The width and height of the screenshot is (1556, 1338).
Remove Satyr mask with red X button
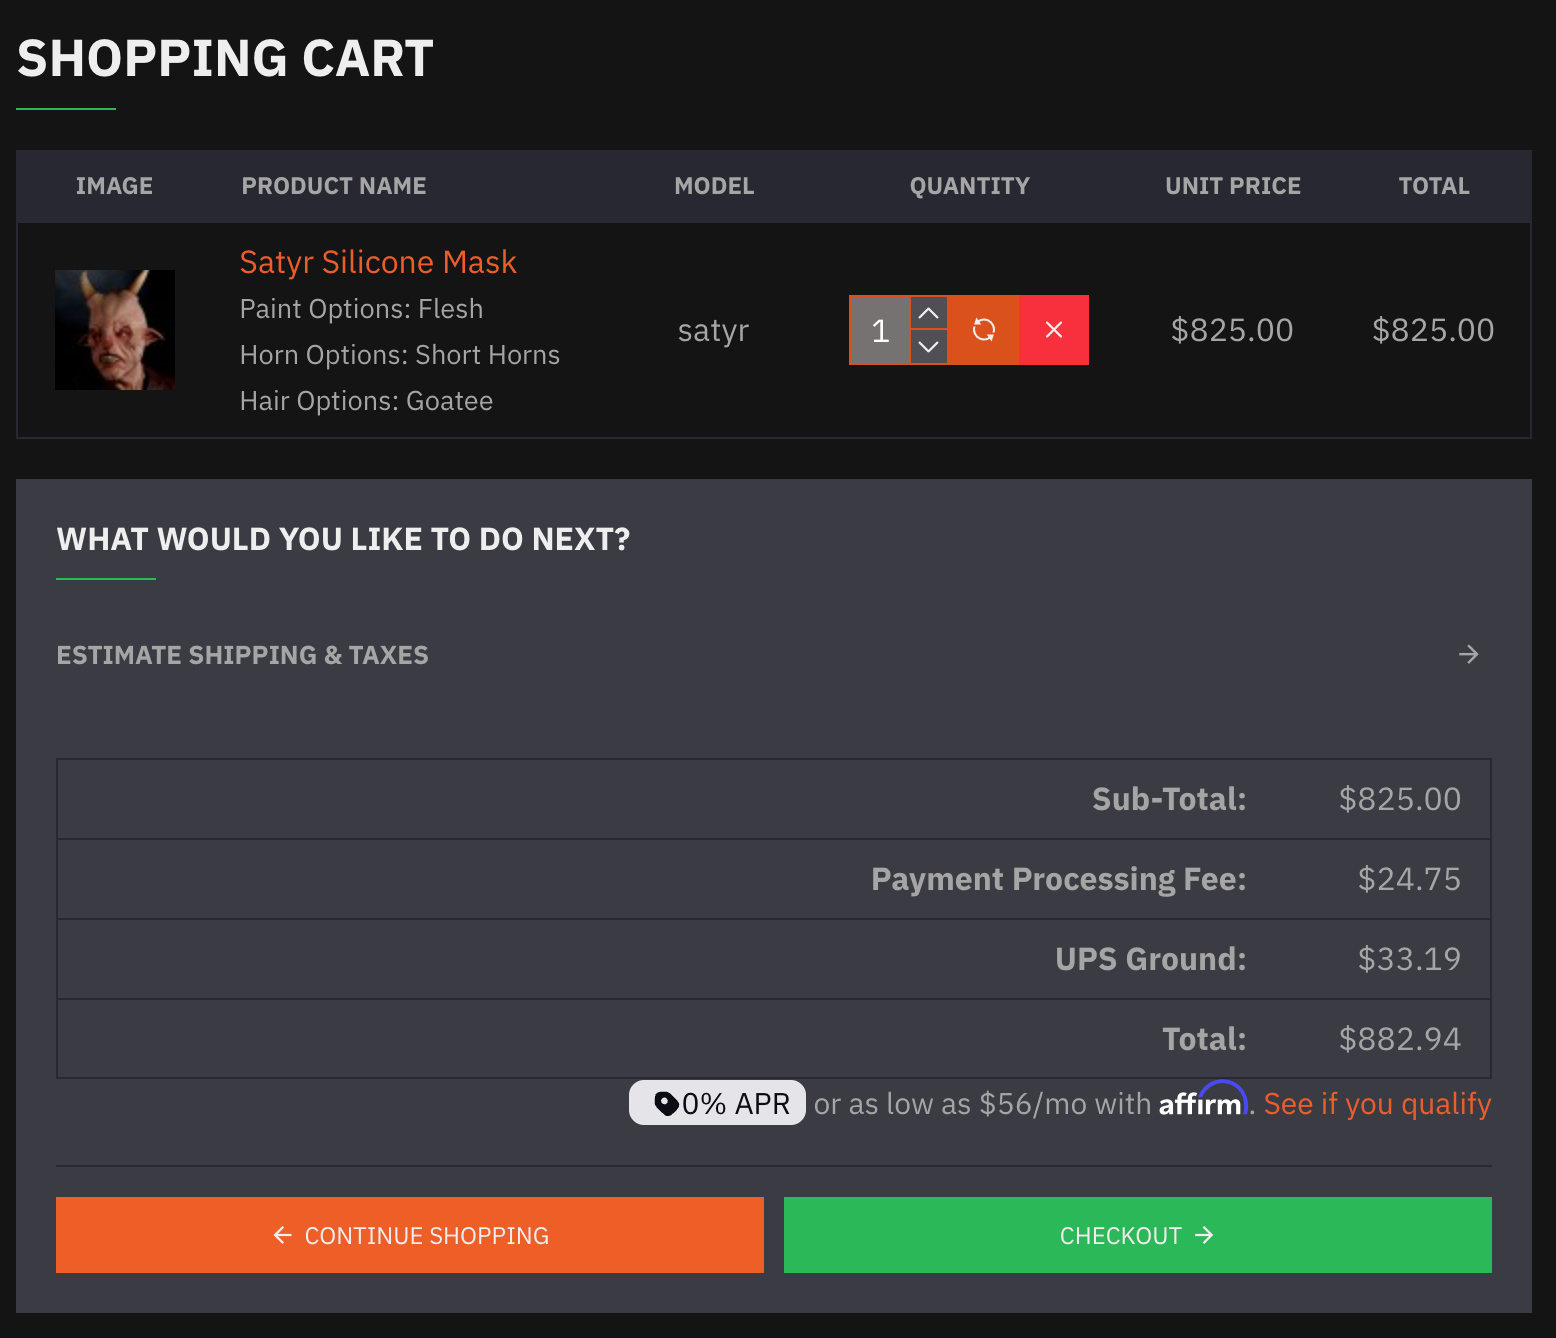(1054, 330)
